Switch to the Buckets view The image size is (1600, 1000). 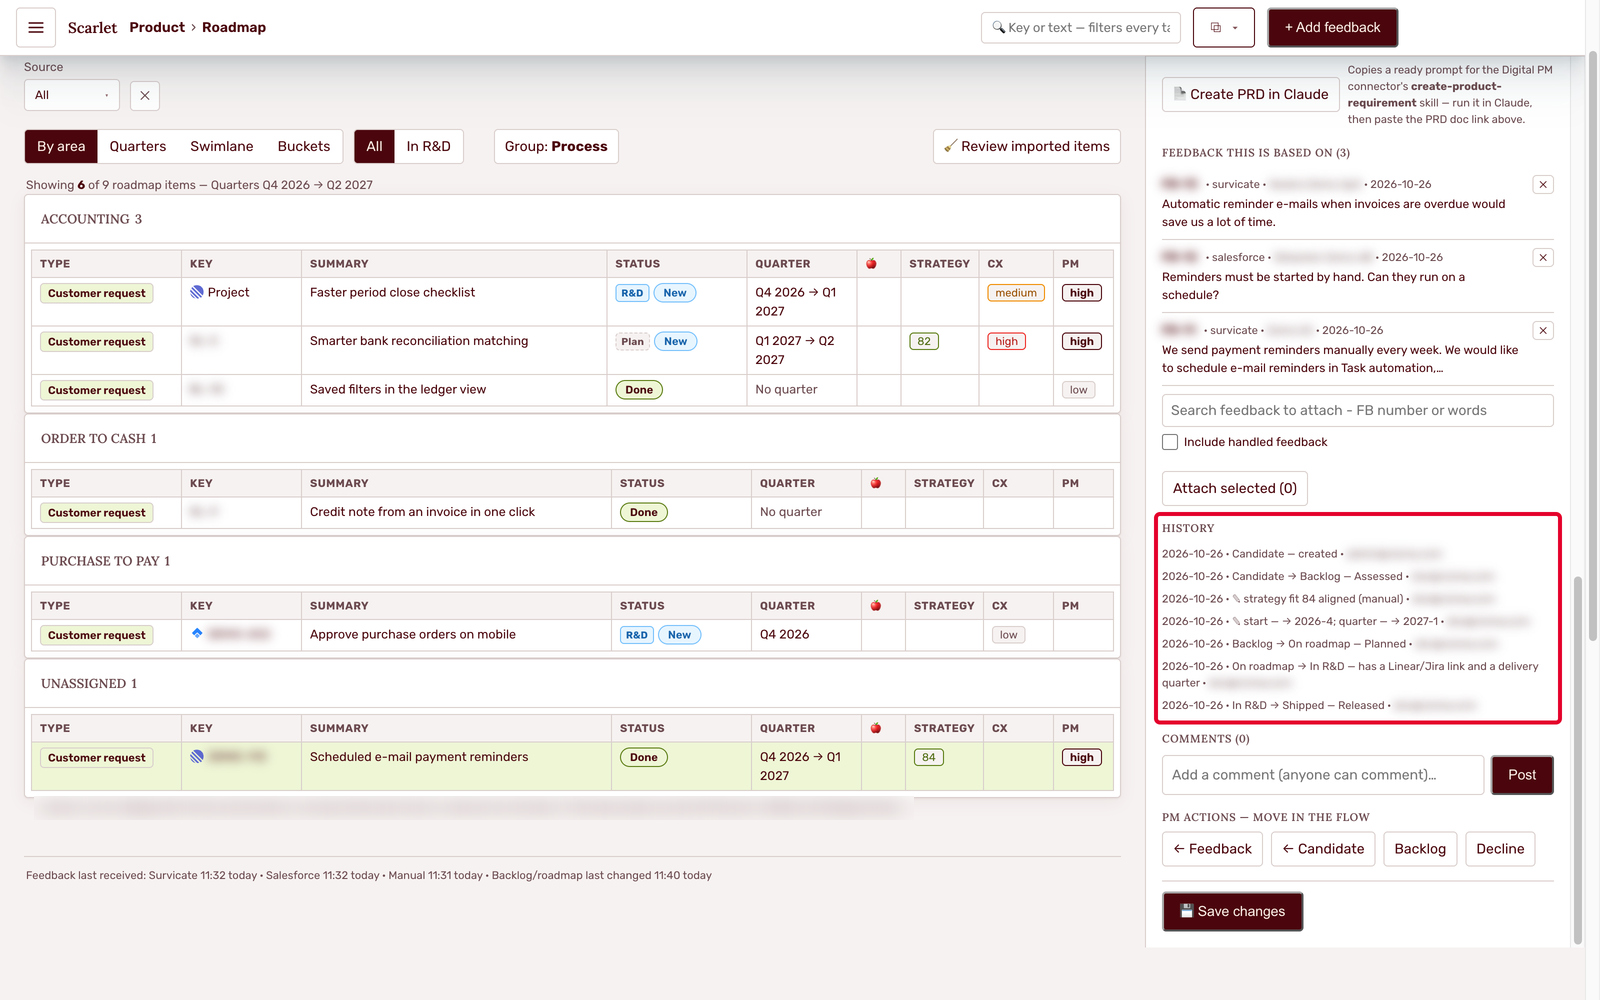tap(304, 146)
